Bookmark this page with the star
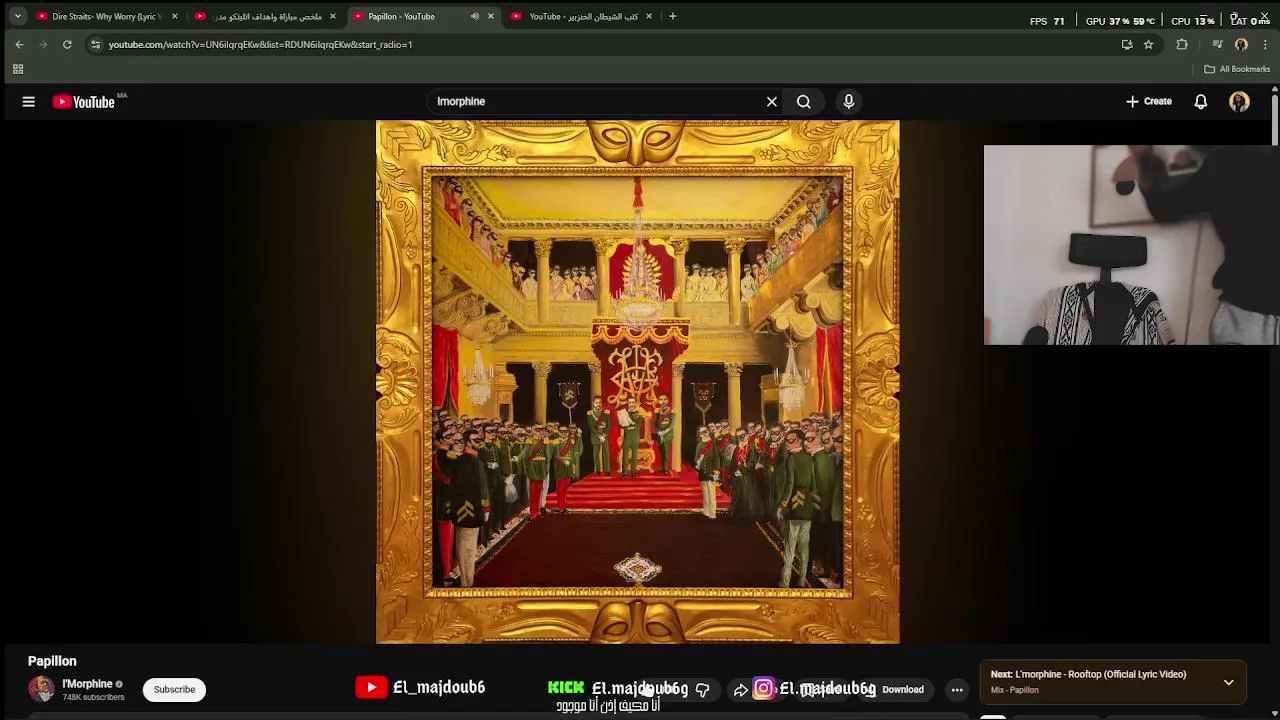Viewport: 1280px width, 720px height. pyautogui.click(x=1148, y=44)
